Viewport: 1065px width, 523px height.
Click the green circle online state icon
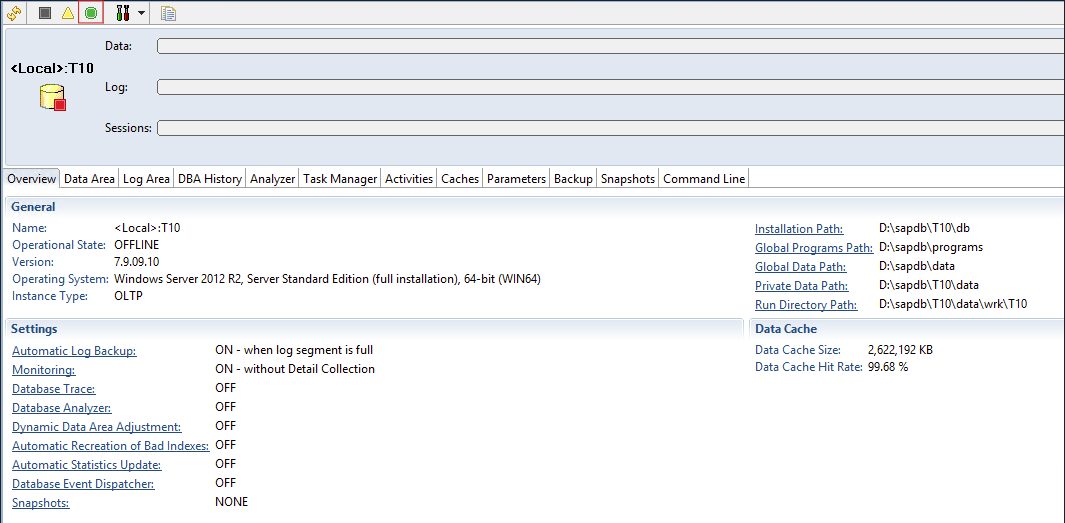[x=91, y=12]
